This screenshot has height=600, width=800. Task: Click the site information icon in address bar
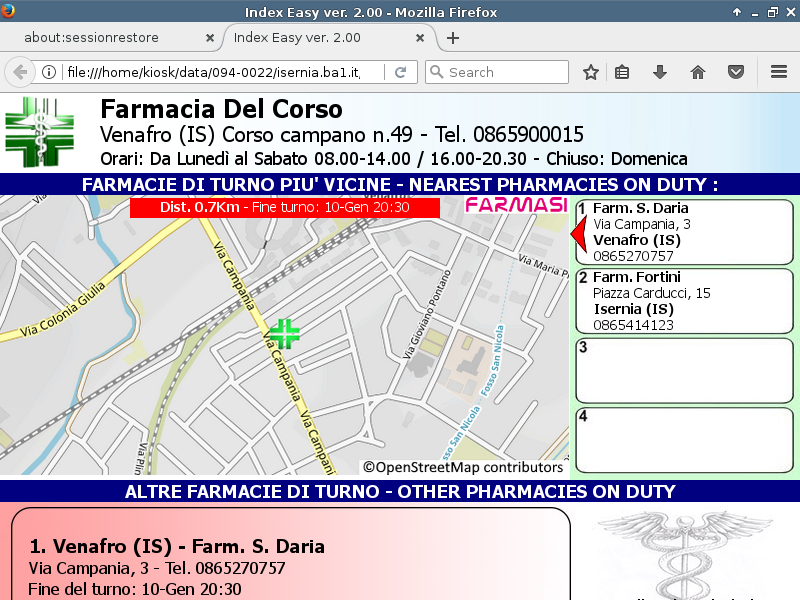pyautogui.click(x=48, y=72)
